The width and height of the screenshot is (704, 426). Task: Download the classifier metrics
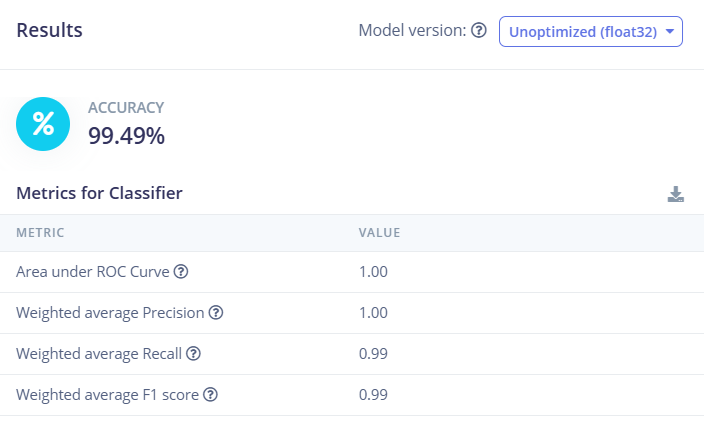676,194
